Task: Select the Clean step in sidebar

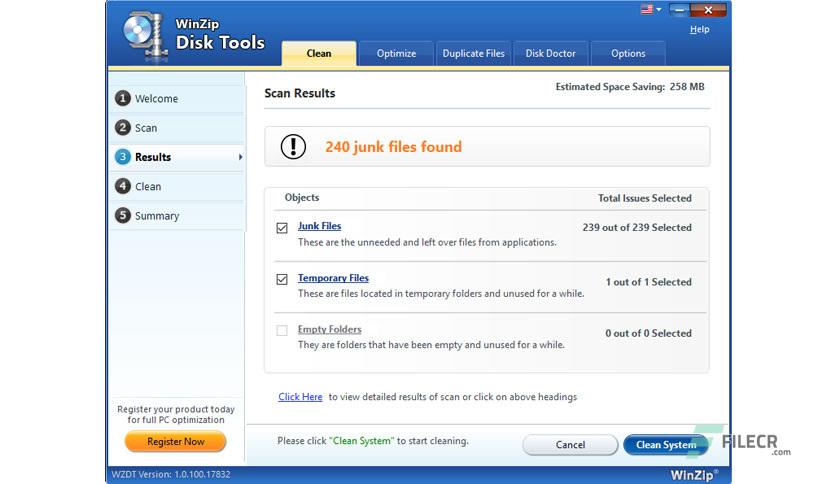Action: point(176,187)
